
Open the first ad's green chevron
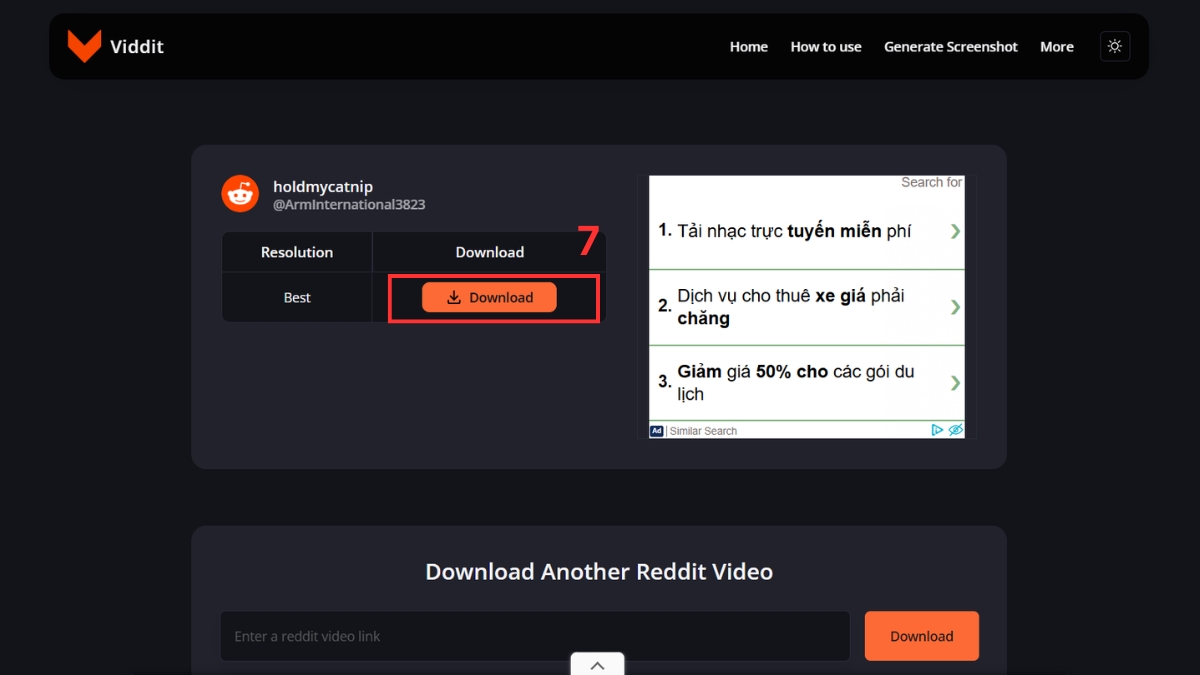point(953,229)
